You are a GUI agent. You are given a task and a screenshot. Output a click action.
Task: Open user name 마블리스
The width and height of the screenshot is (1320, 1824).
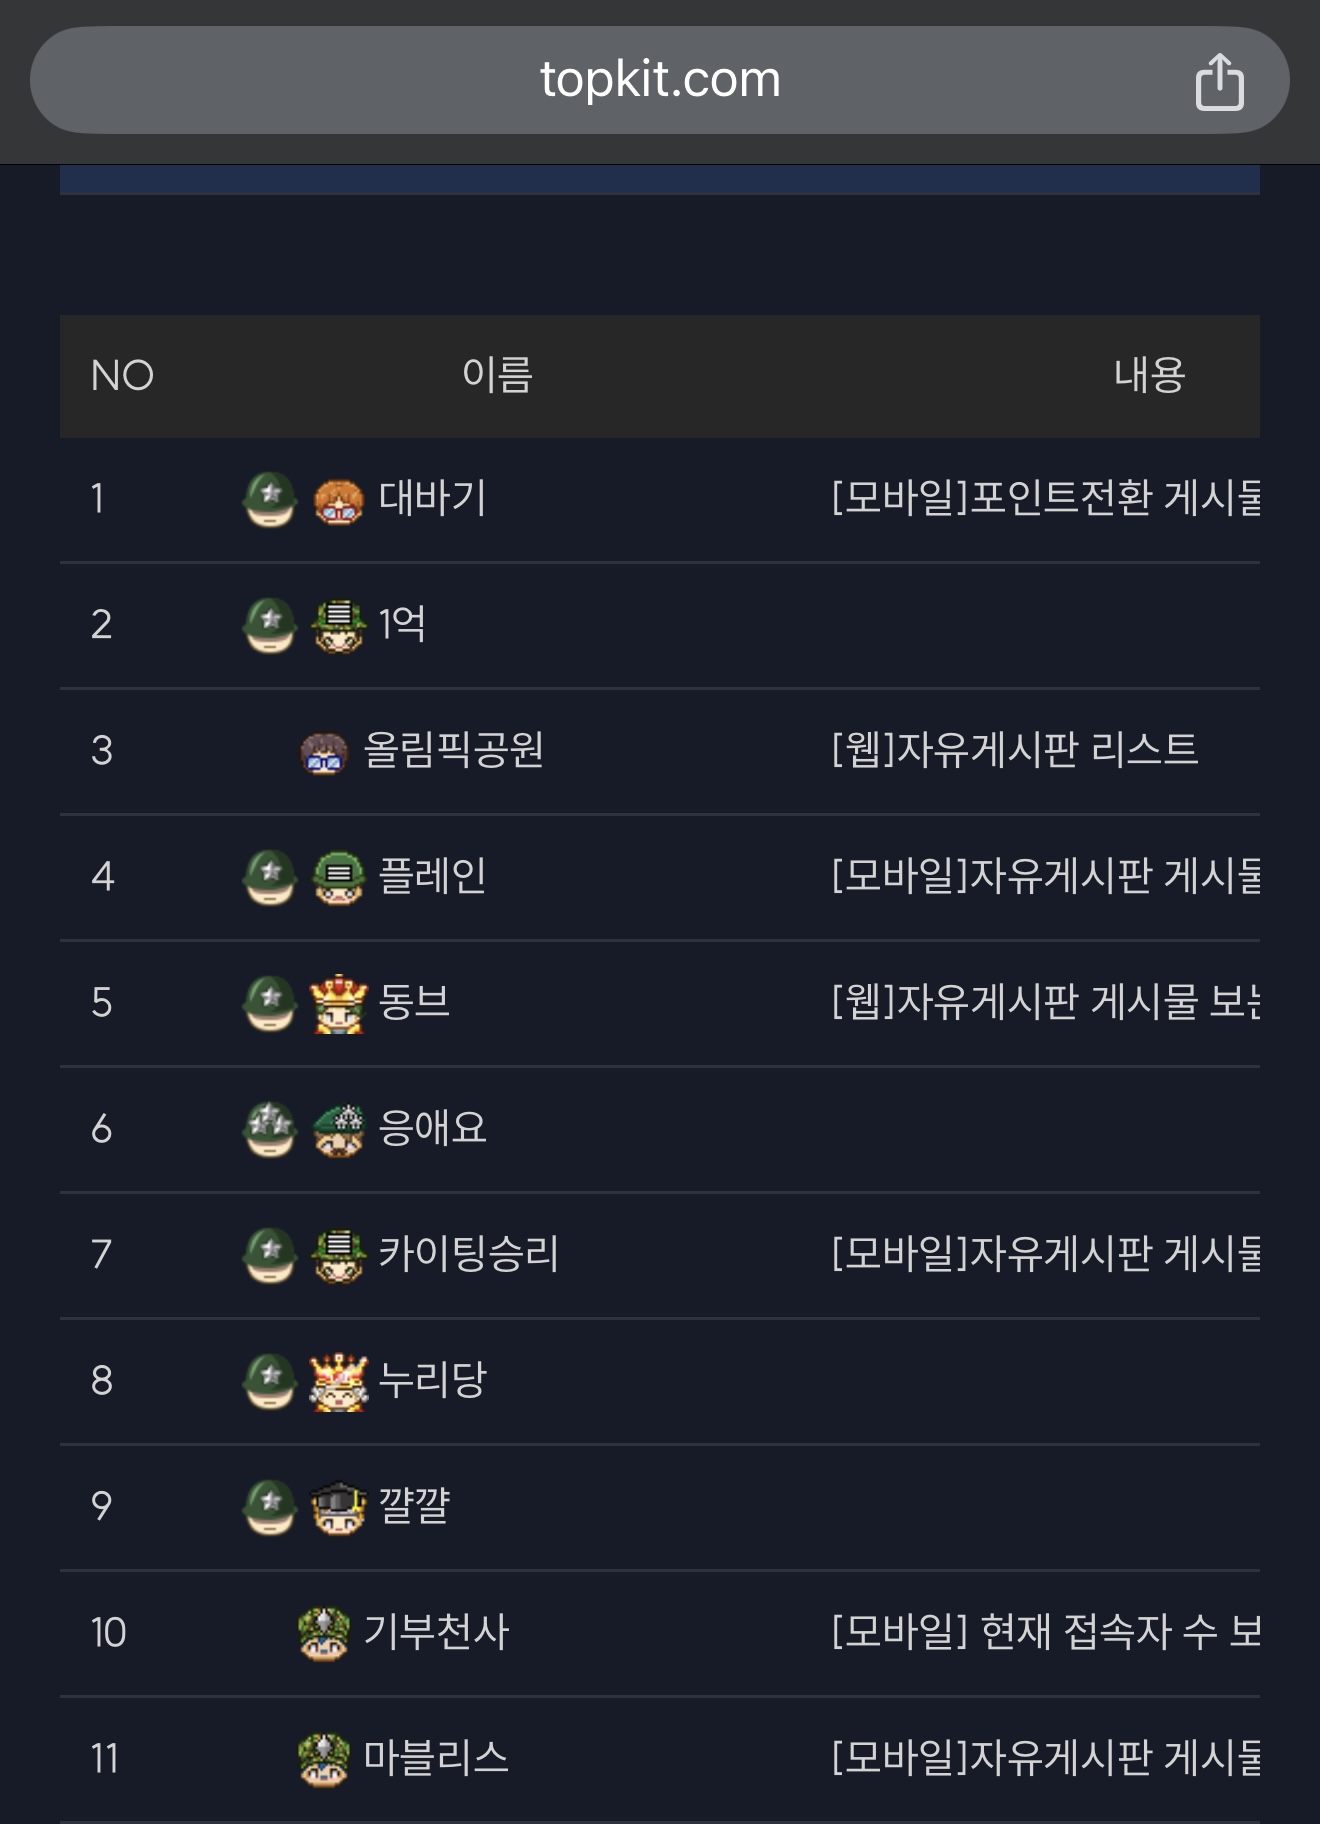click(436, 1758)
